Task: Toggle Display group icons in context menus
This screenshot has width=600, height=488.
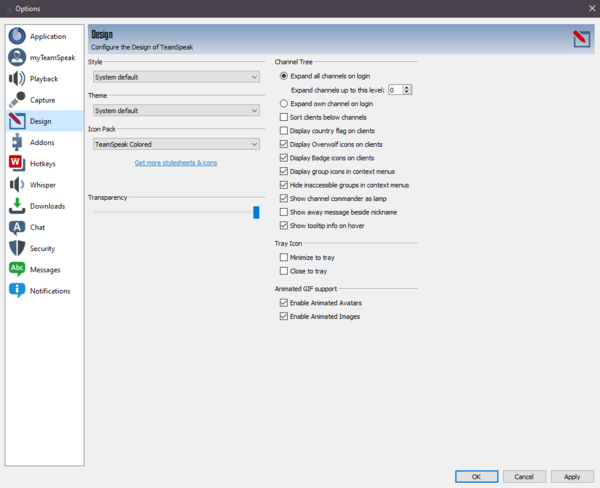Action: [284, 171]
